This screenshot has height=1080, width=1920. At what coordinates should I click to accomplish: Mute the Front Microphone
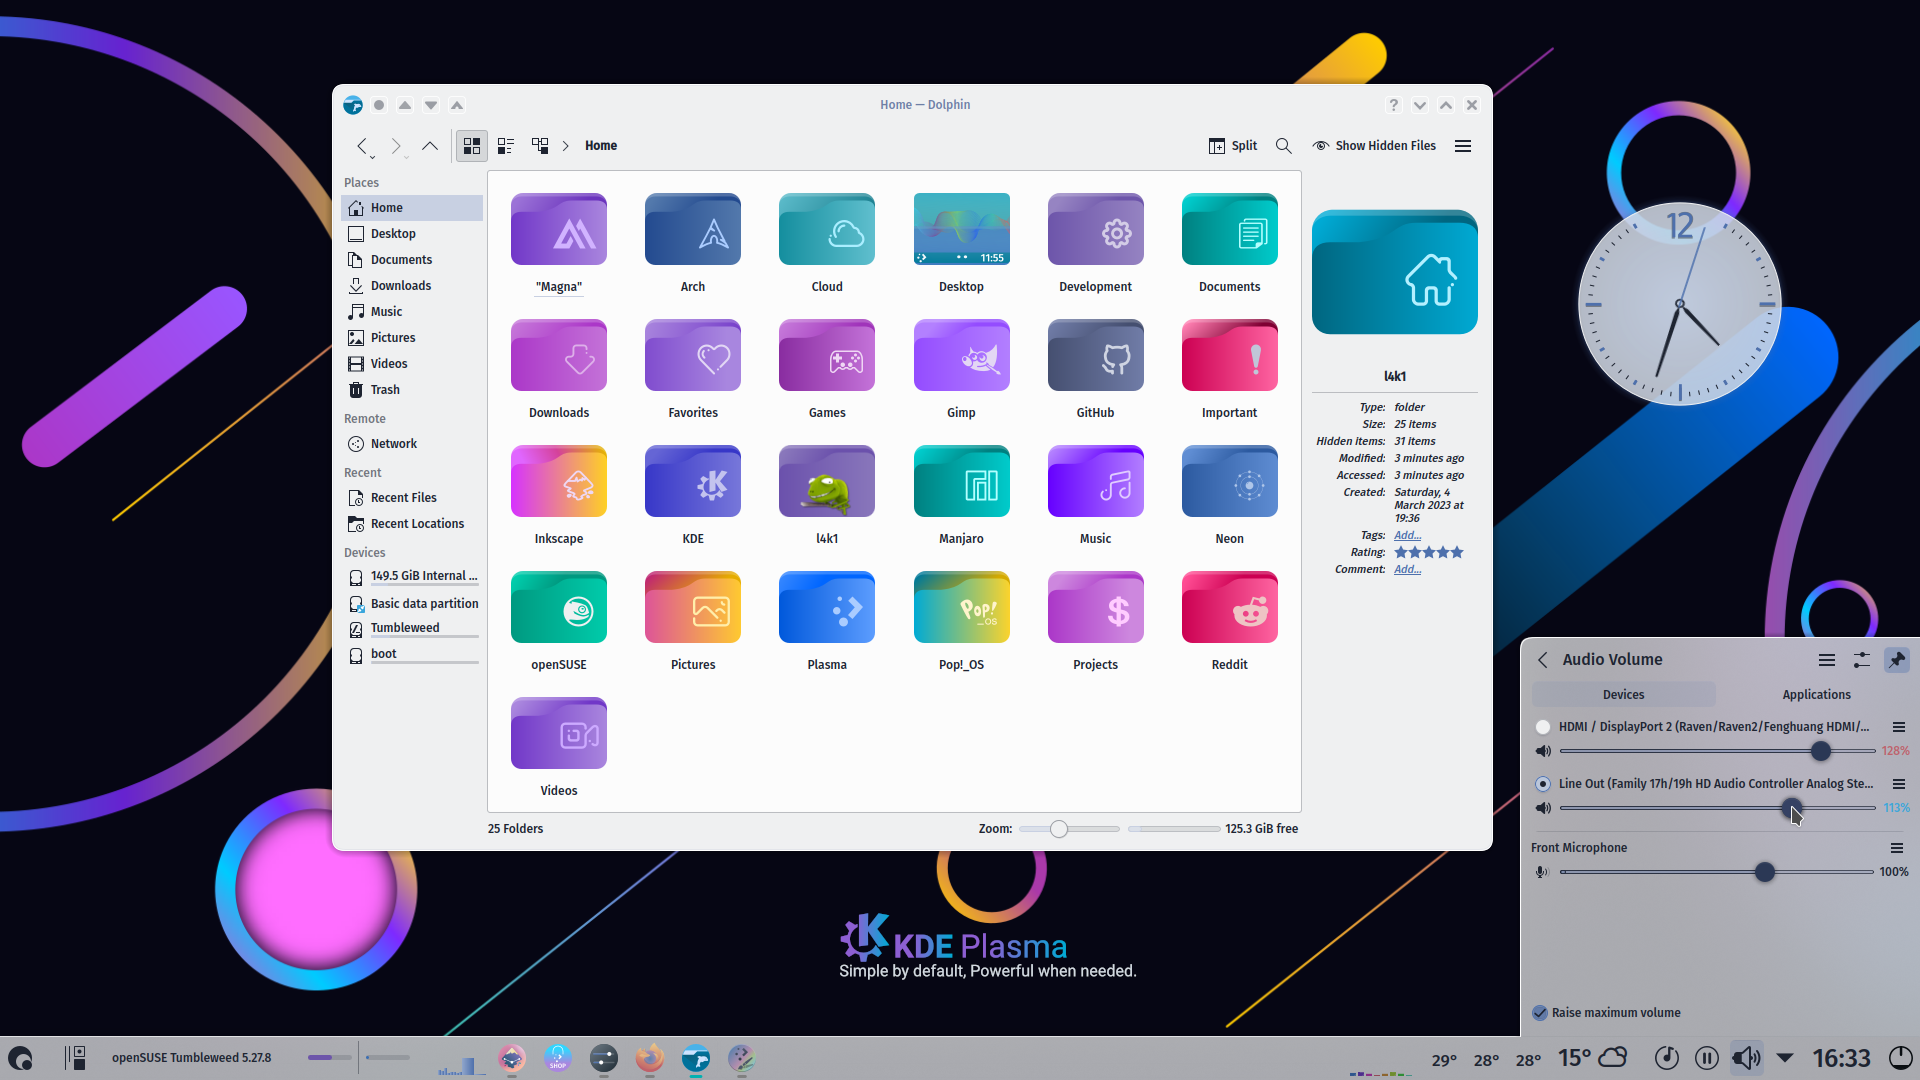1543,872
